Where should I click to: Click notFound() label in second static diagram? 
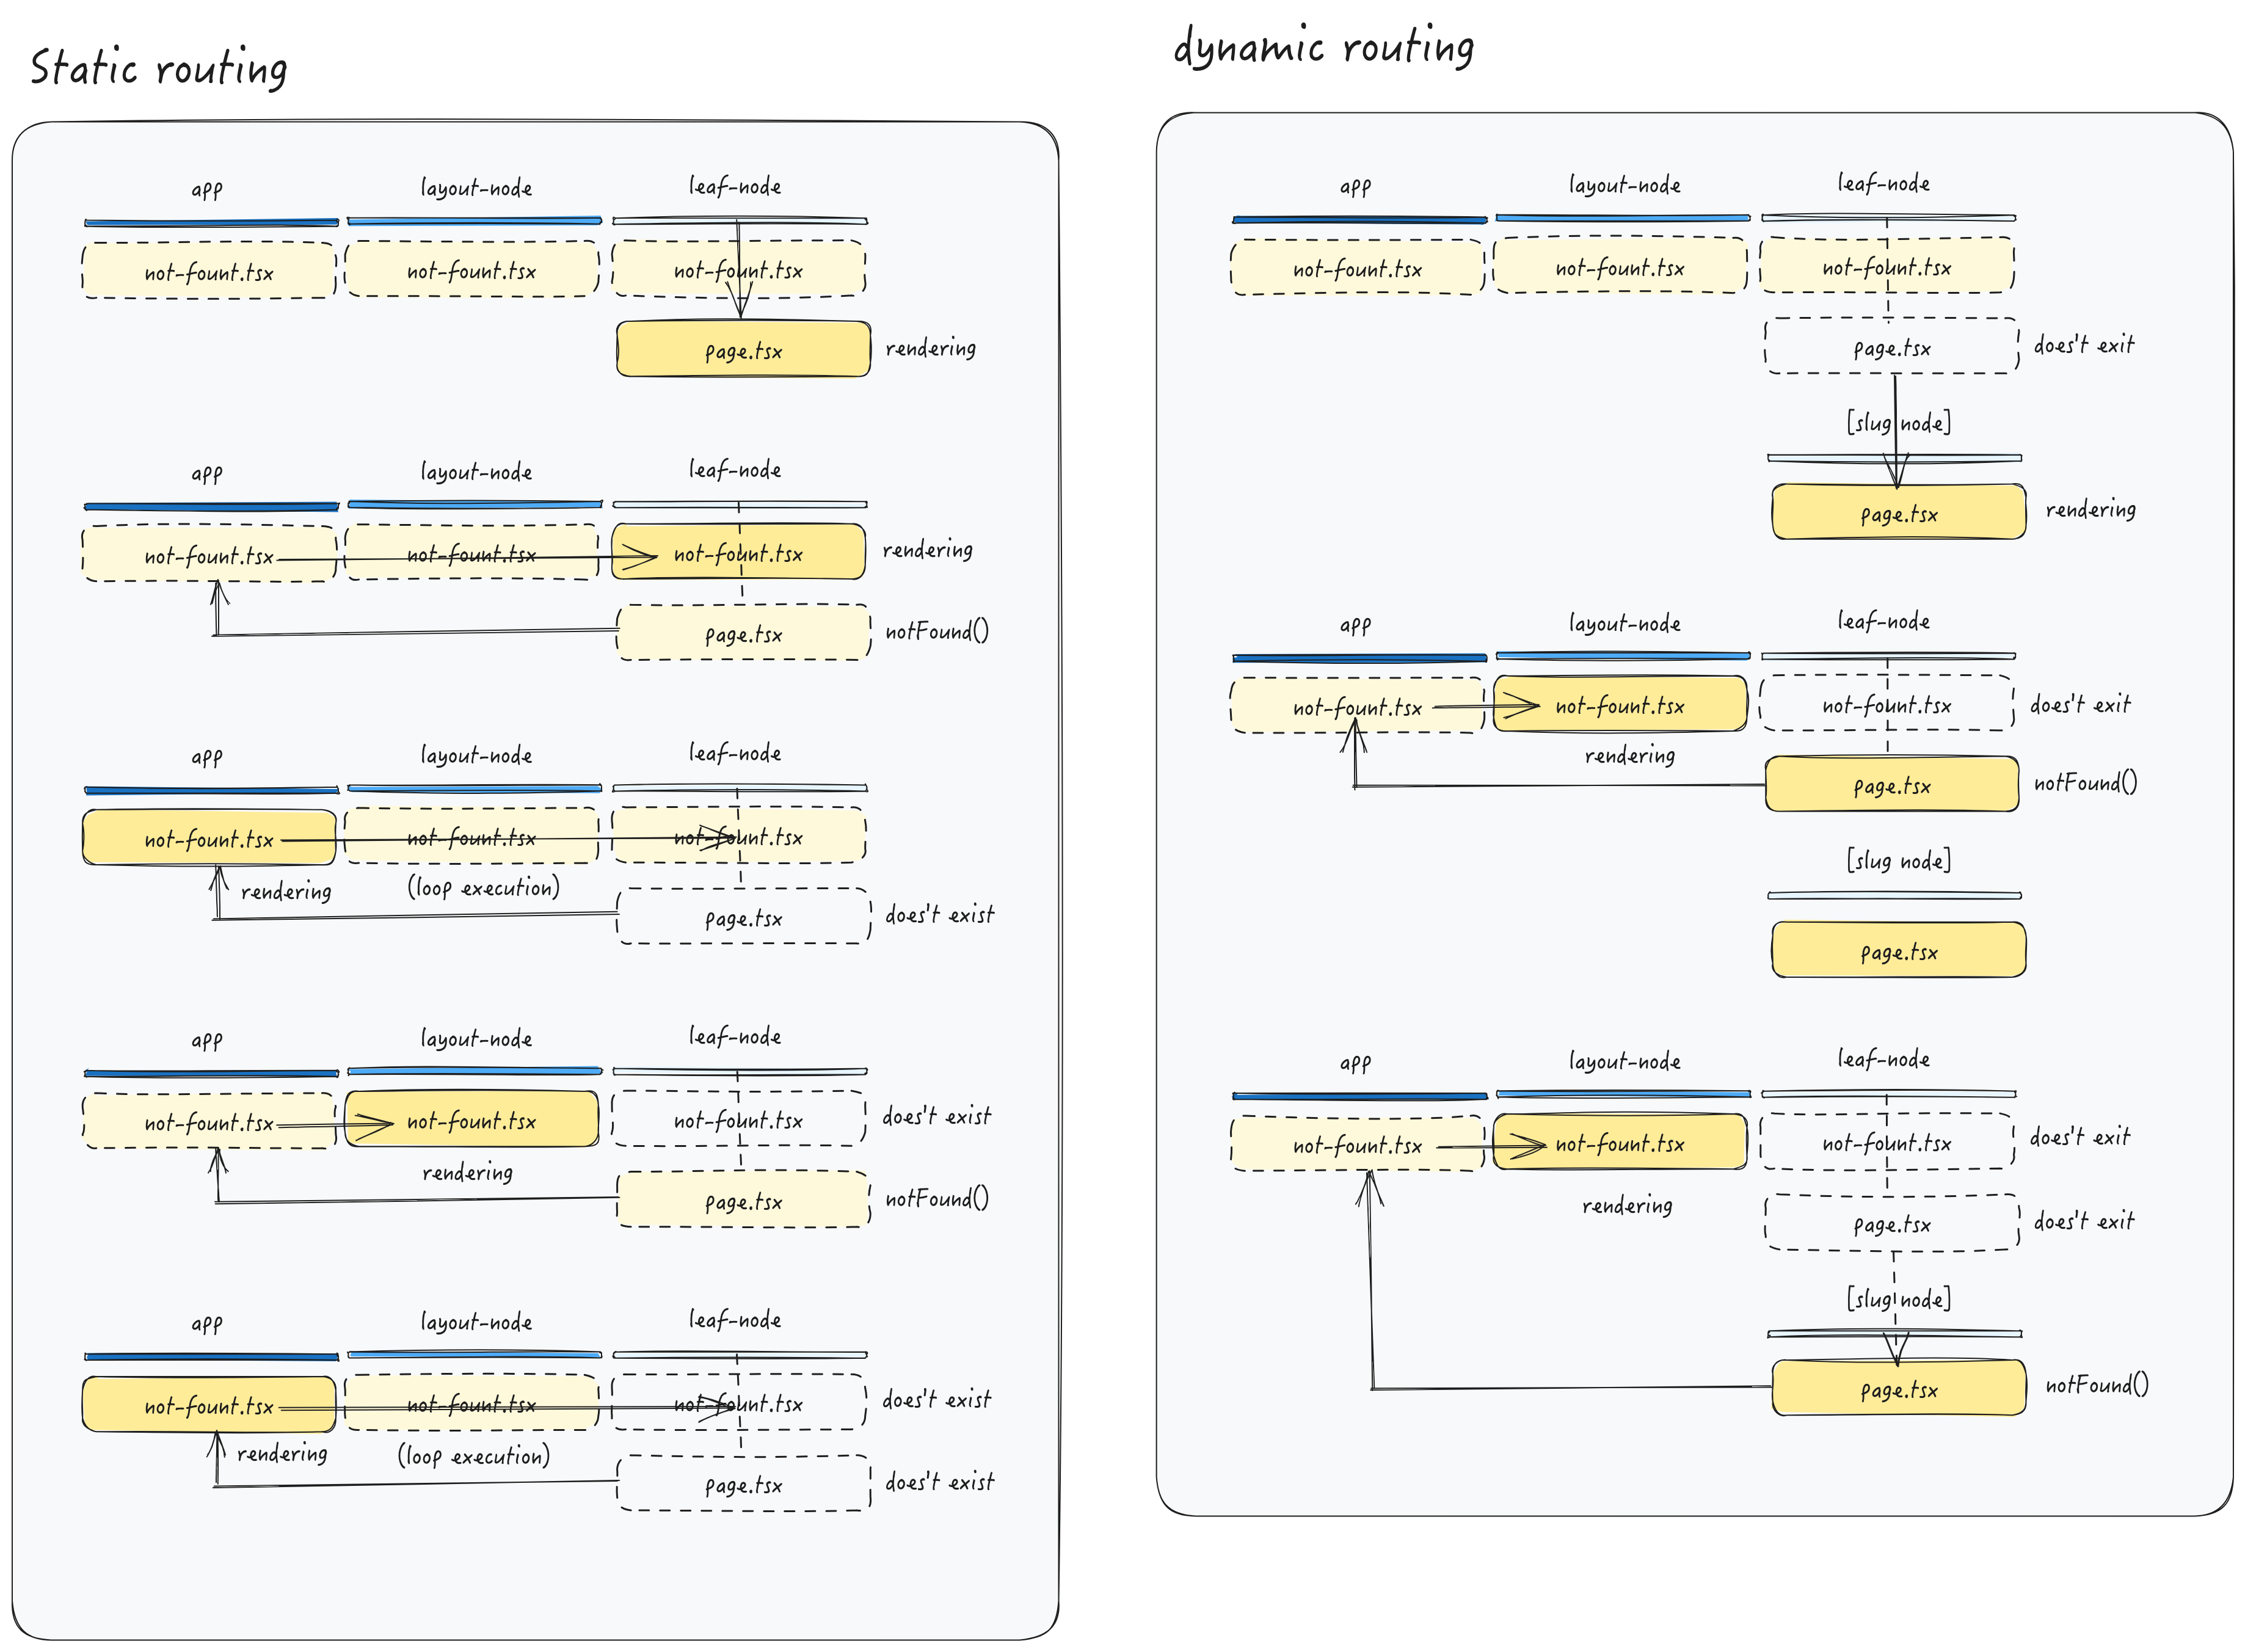[936, 631]
